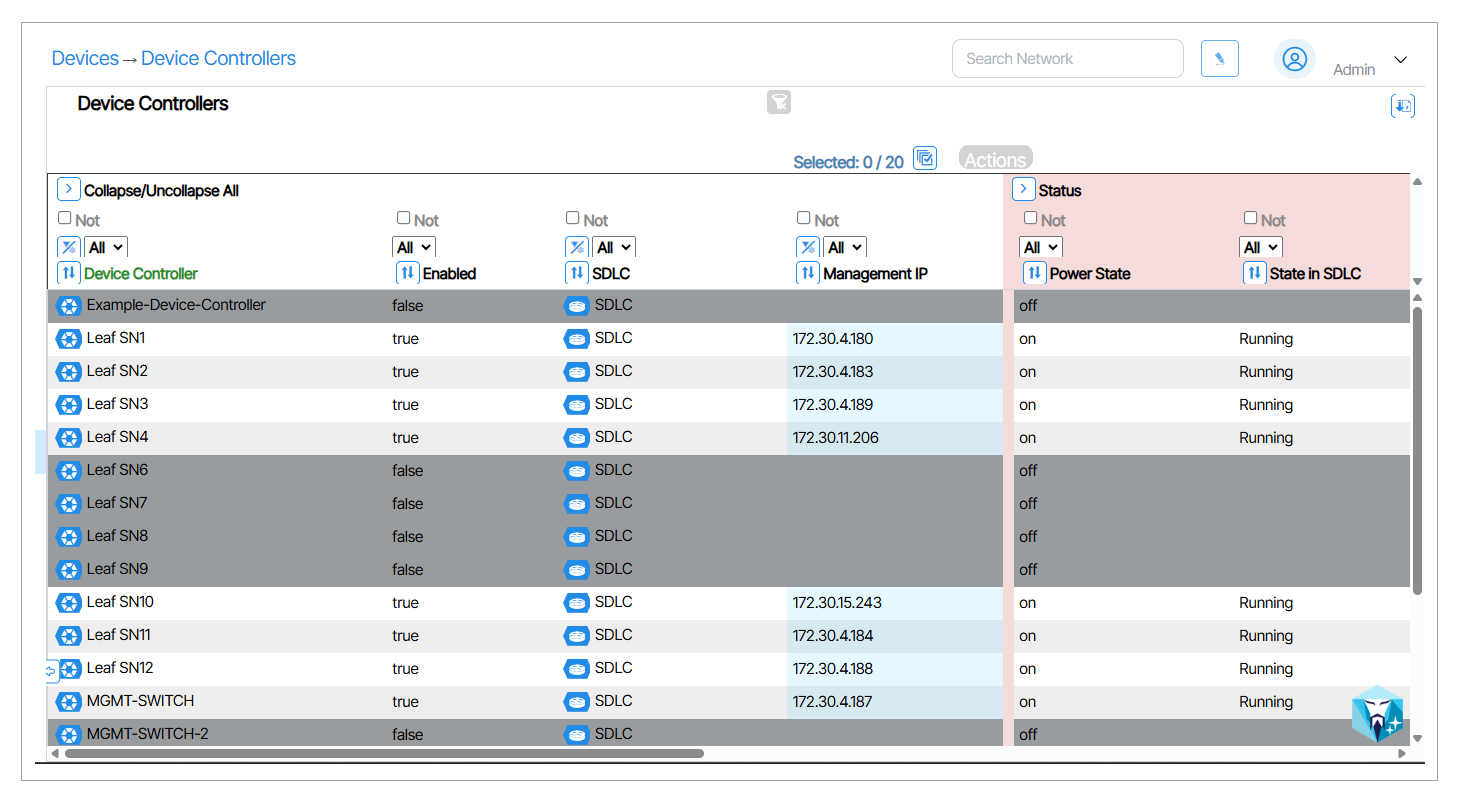Click the sort icon for Management IP column
This screenshot has height=803, width=1457.
click(x=808, y=273)
